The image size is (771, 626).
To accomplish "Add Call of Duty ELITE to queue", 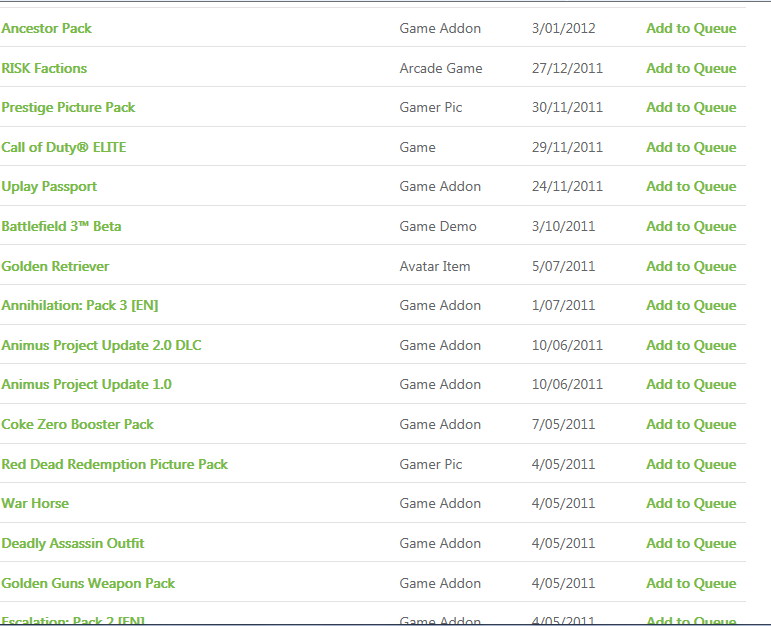I will [x=691, y=148].
